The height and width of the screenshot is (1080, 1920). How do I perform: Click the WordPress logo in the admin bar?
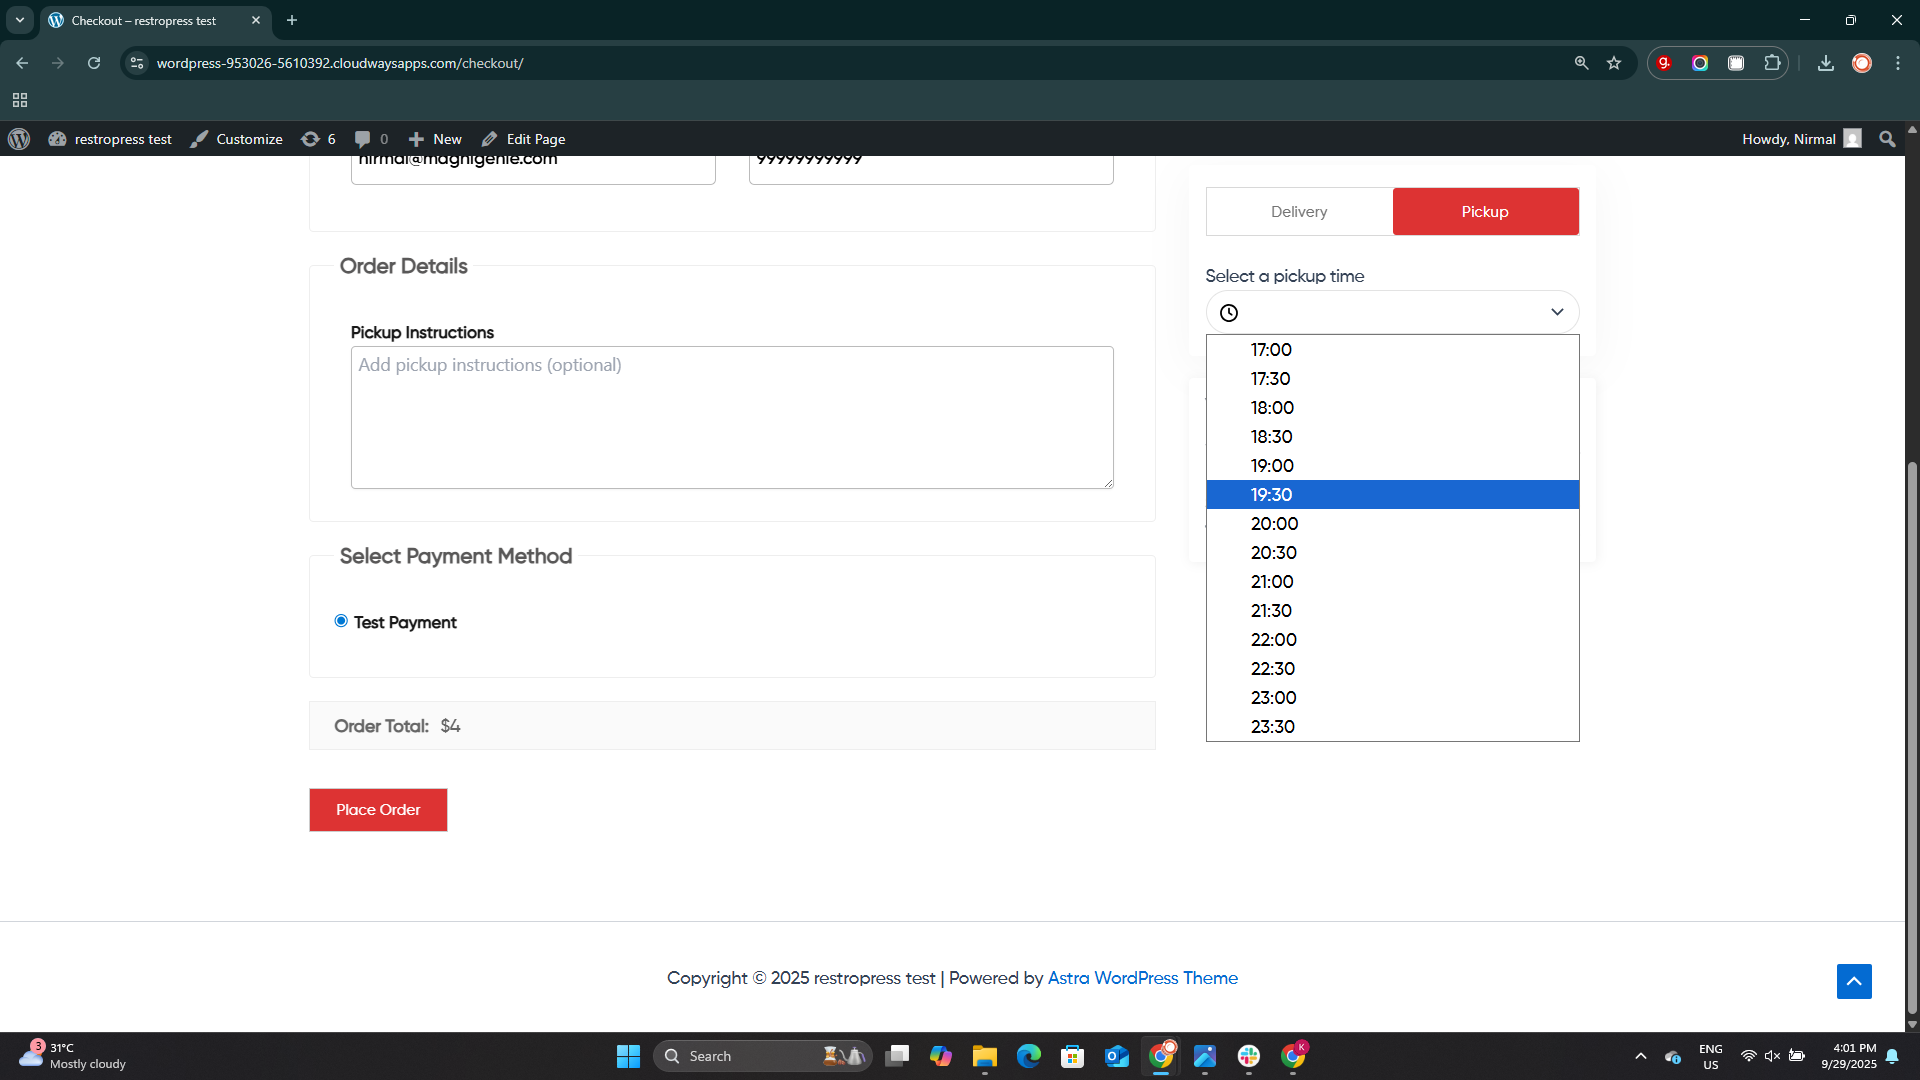[x=18, y=138]
